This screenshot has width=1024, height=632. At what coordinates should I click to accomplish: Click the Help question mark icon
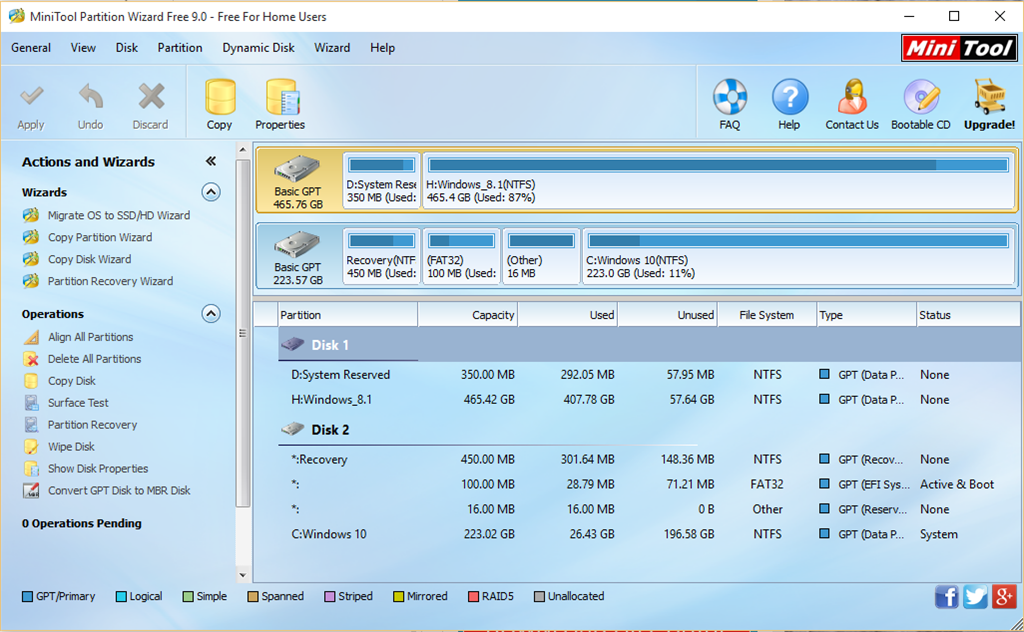click(x=790, y=97)
